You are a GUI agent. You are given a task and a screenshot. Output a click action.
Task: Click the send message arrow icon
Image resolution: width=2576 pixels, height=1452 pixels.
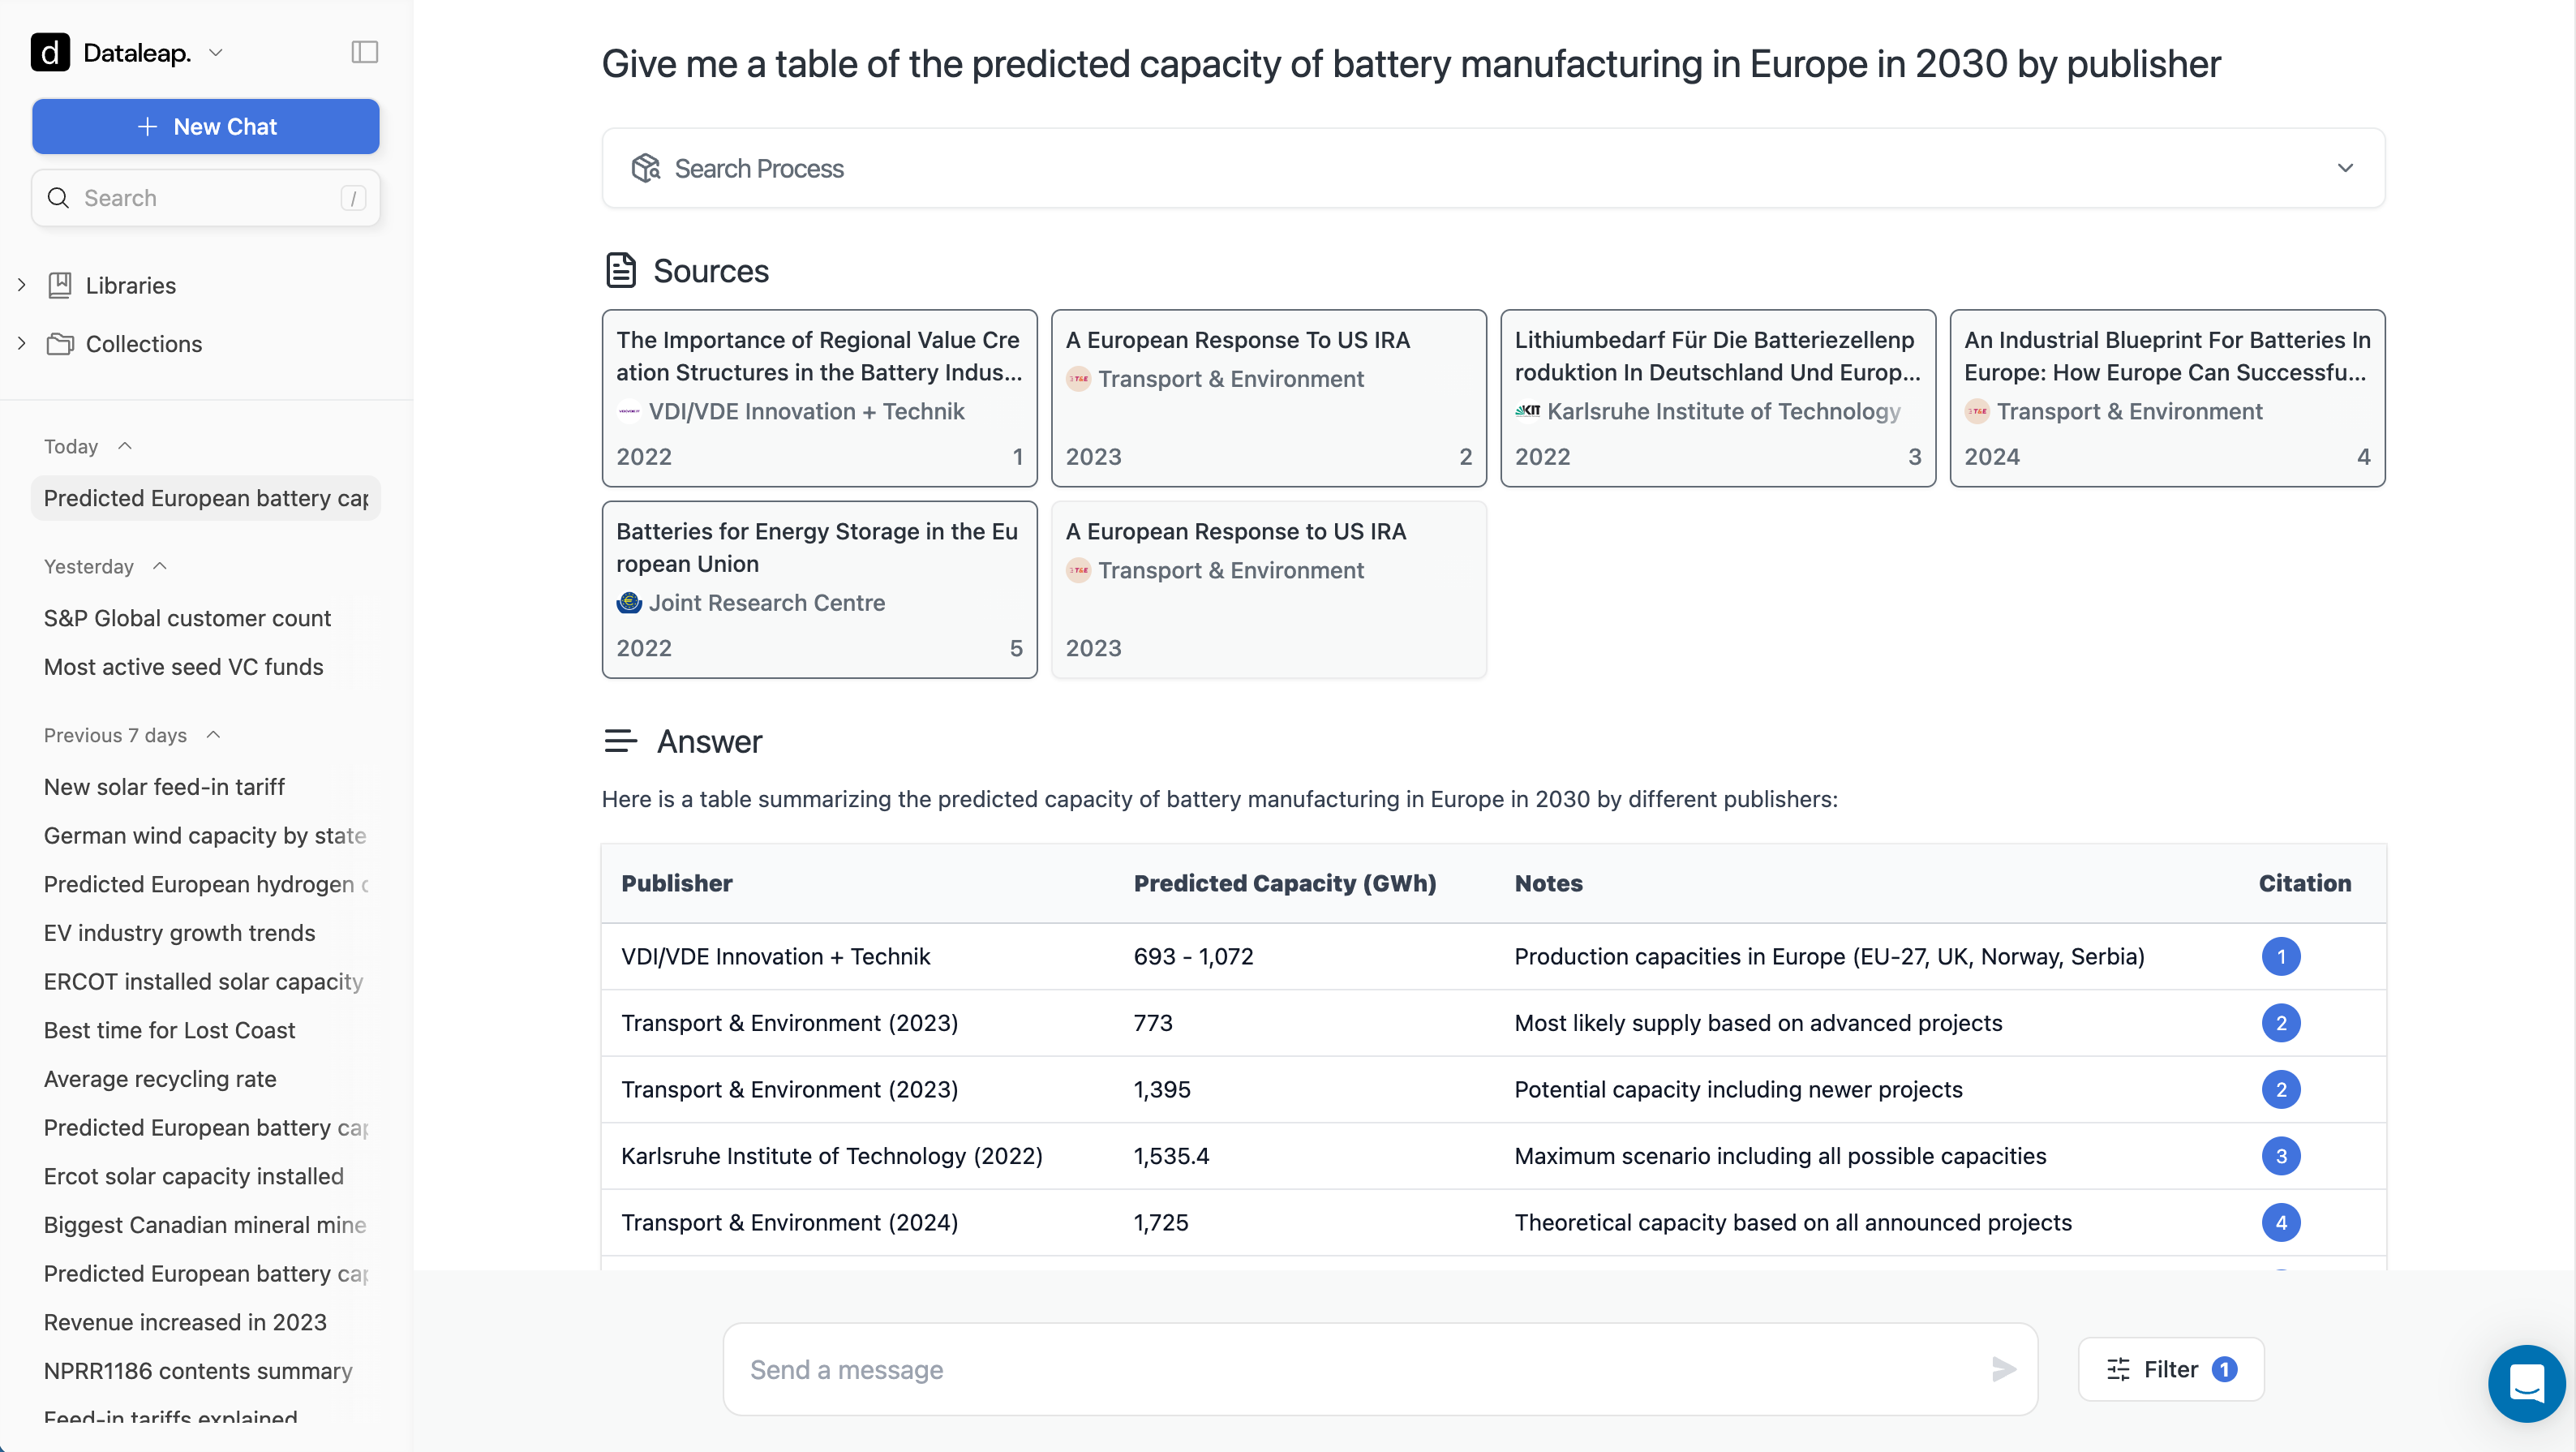[2003, 1369]
